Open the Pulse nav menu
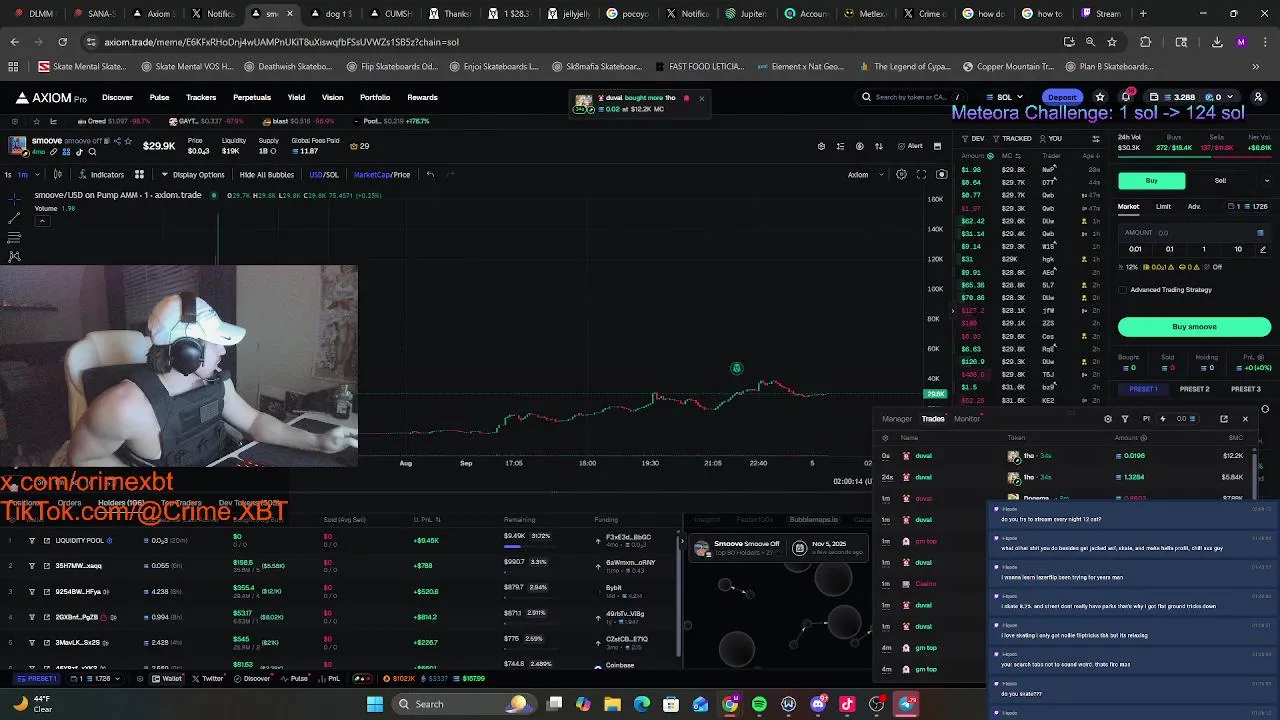This screenshot has height=720, width=1280. tap(159, 97)
